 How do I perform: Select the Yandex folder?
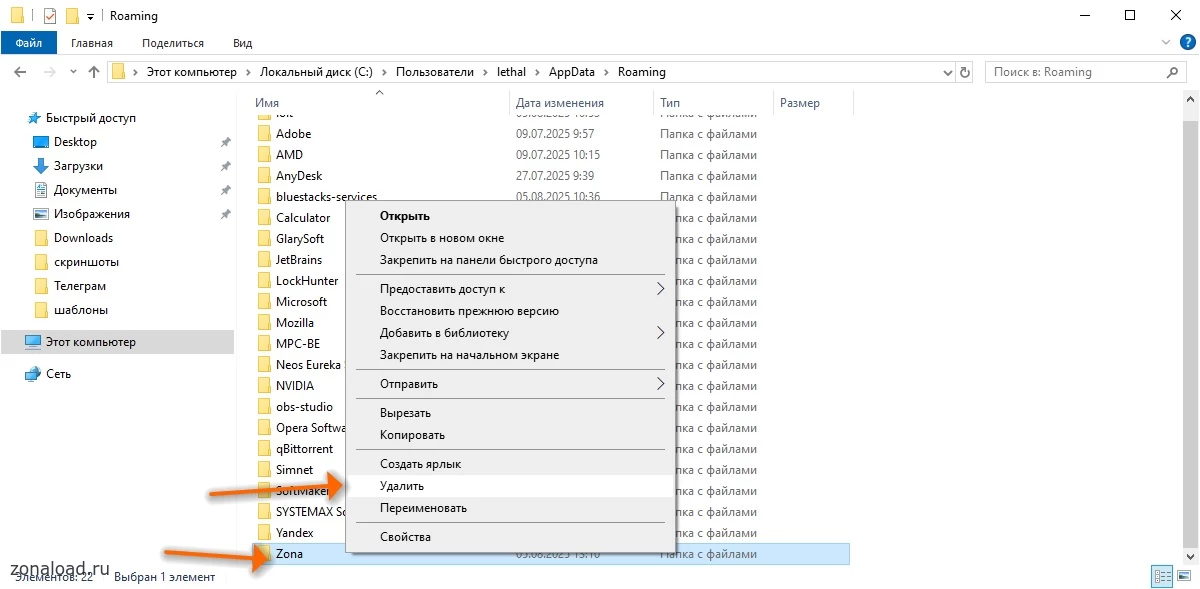click(x=294, y=533)
